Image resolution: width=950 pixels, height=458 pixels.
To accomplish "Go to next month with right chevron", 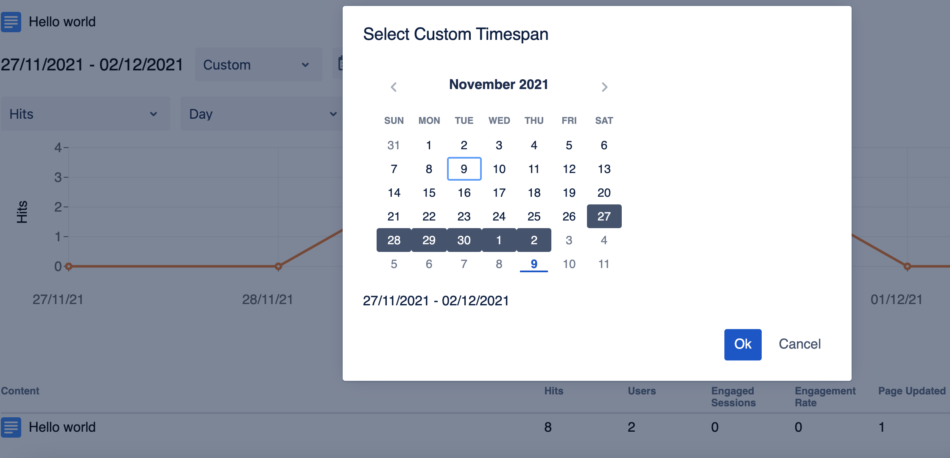I will click(x=604, y=87).
